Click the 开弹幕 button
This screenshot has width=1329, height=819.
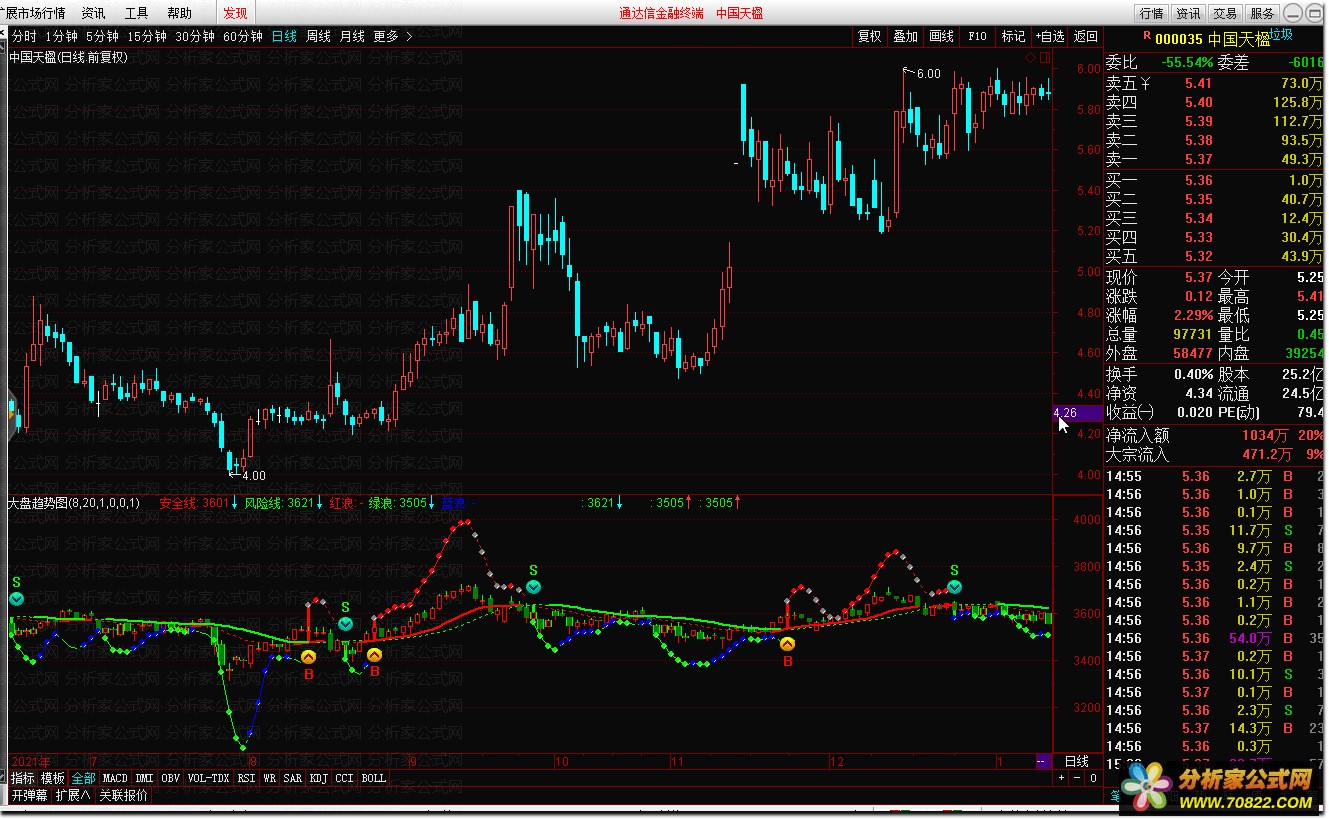click(29, 796)
